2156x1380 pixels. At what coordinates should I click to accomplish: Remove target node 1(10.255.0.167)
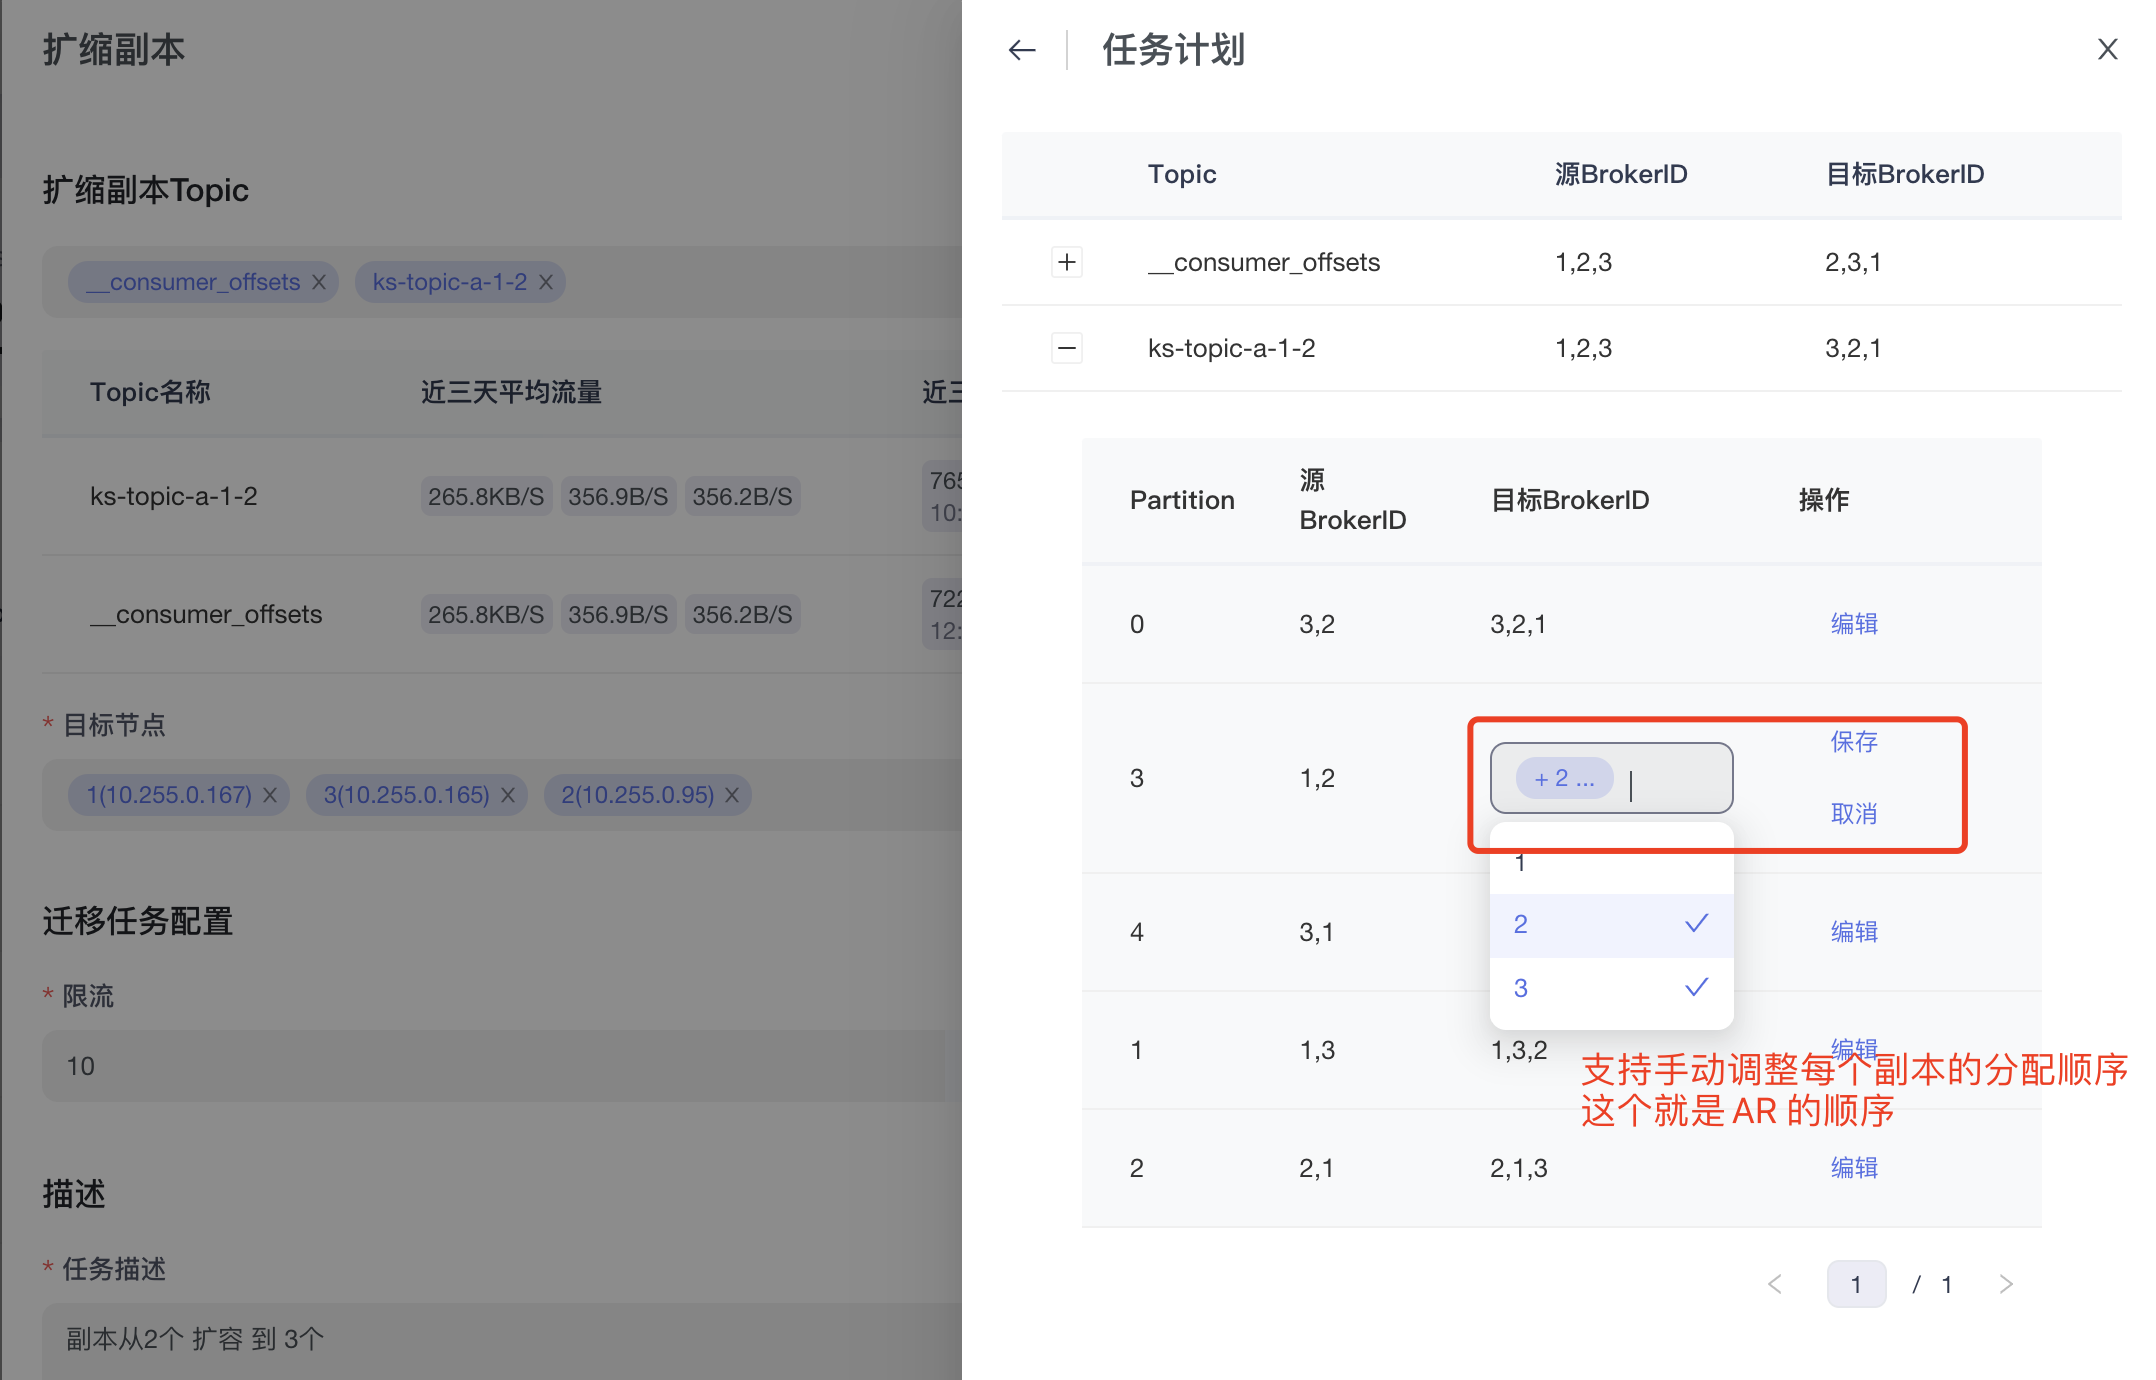coord(270,795)
